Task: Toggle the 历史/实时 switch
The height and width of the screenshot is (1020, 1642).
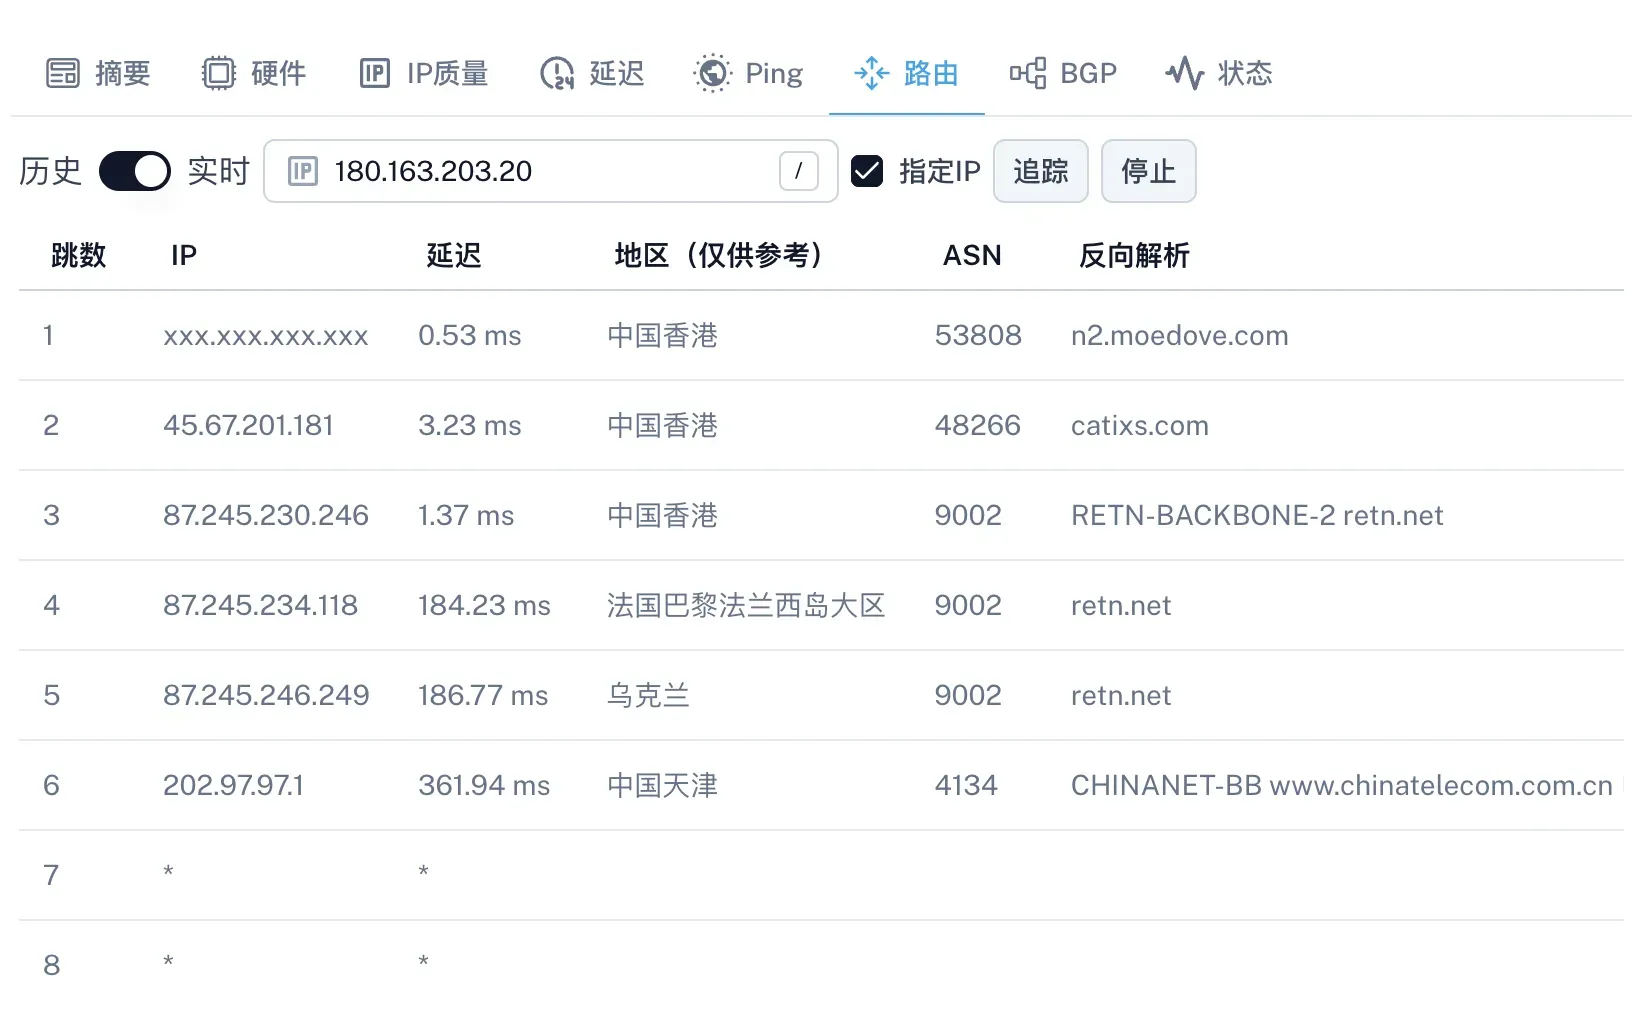Action: click(x=135, y=171)
